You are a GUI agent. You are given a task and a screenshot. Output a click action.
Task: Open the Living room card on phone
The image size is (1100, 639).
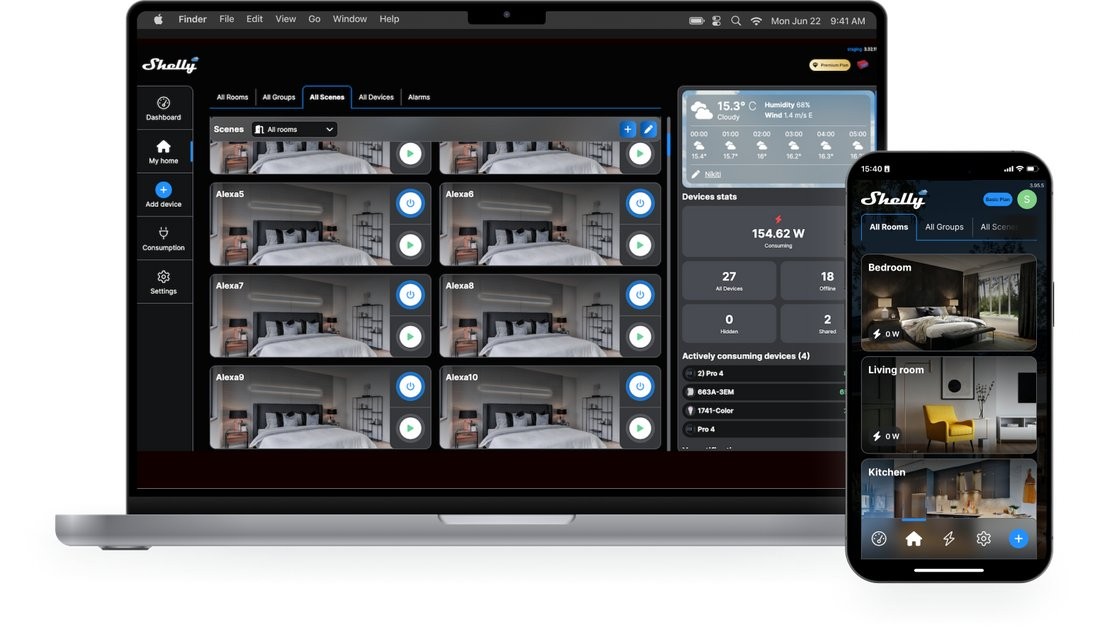(948, 405)
